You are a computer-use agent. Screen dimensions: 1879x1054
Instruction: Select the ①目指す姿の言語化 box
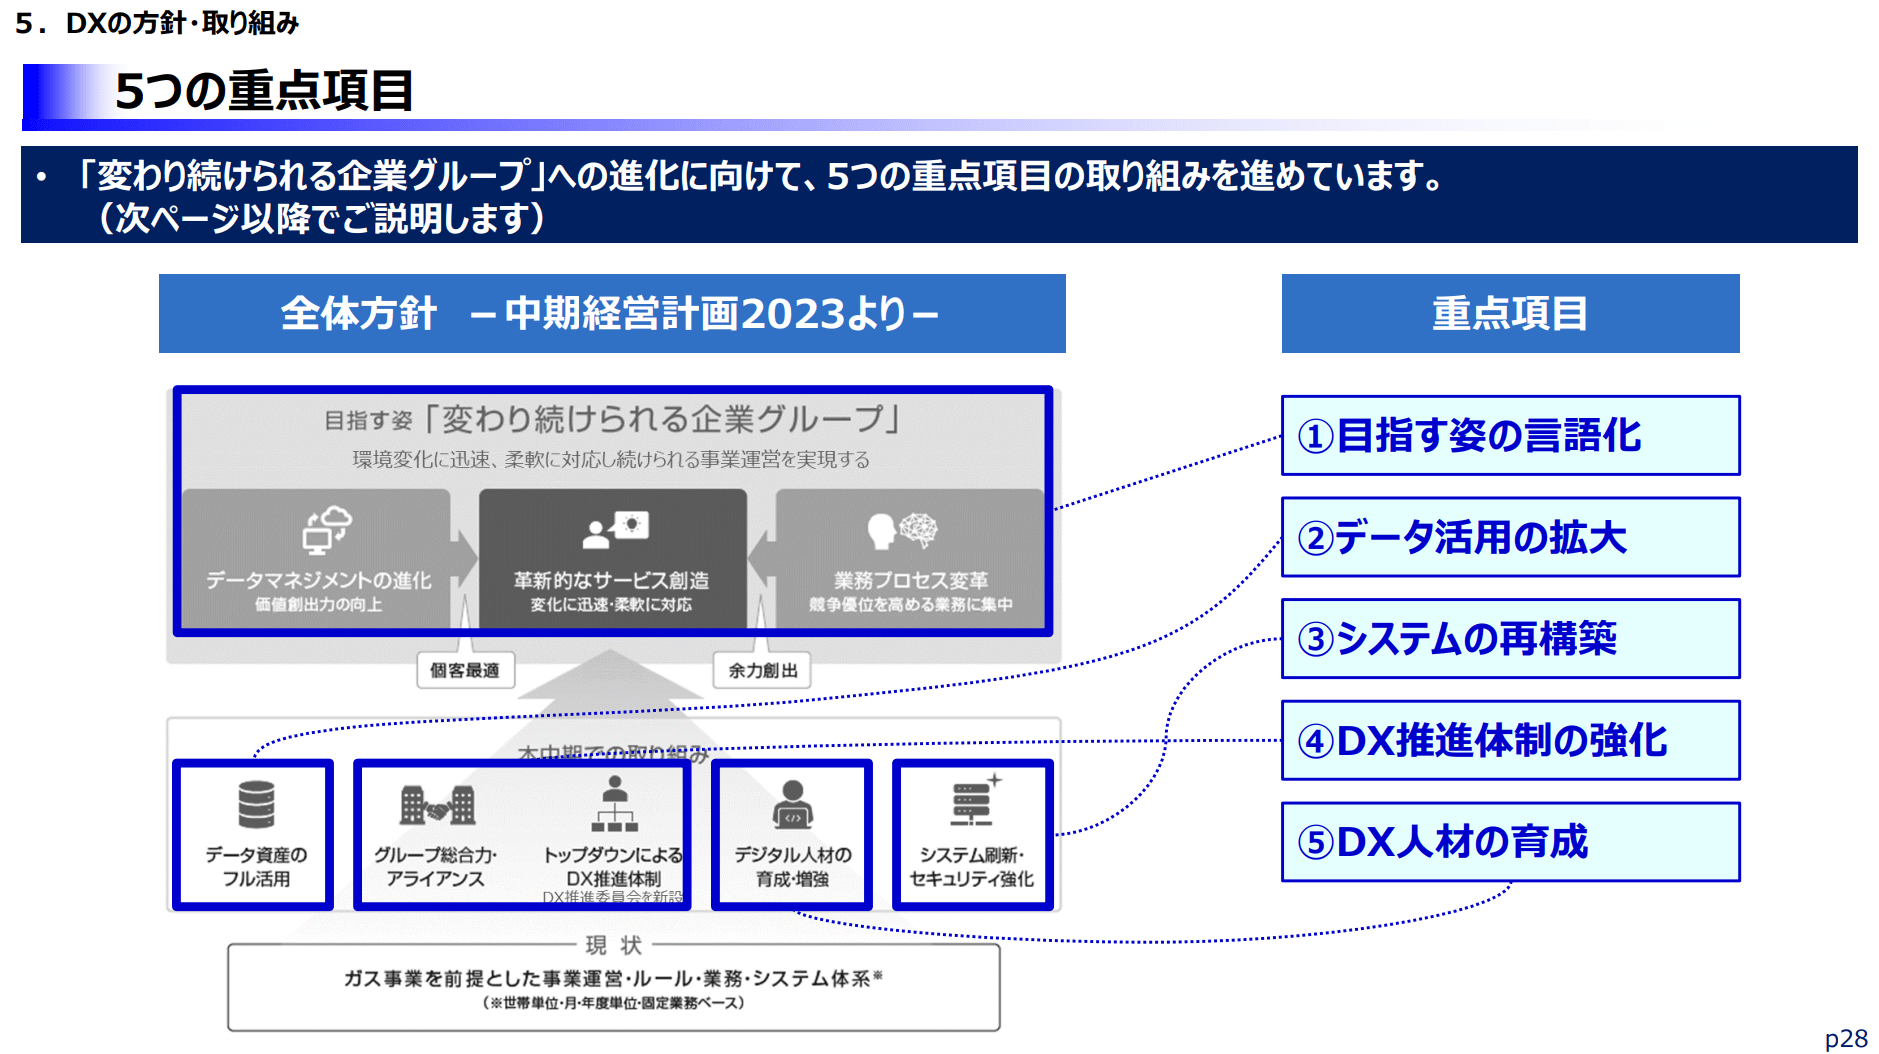[x=1509, y=436]
